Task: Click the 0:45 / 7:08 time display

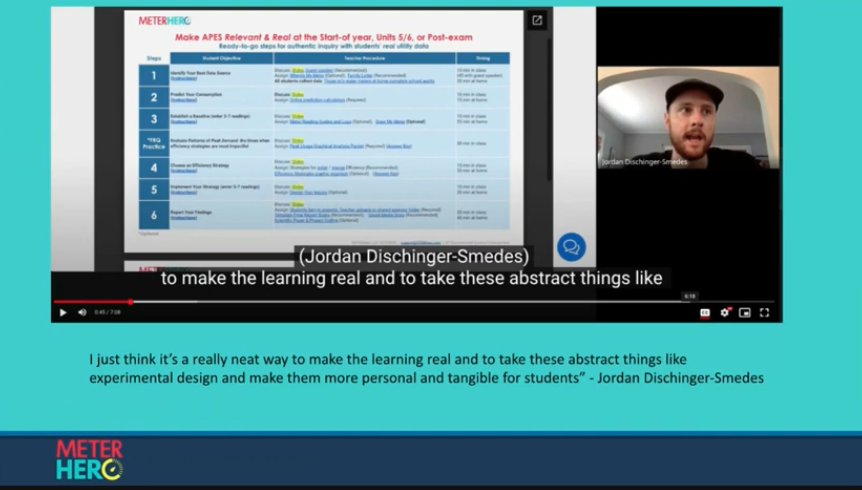Action: 107,312
